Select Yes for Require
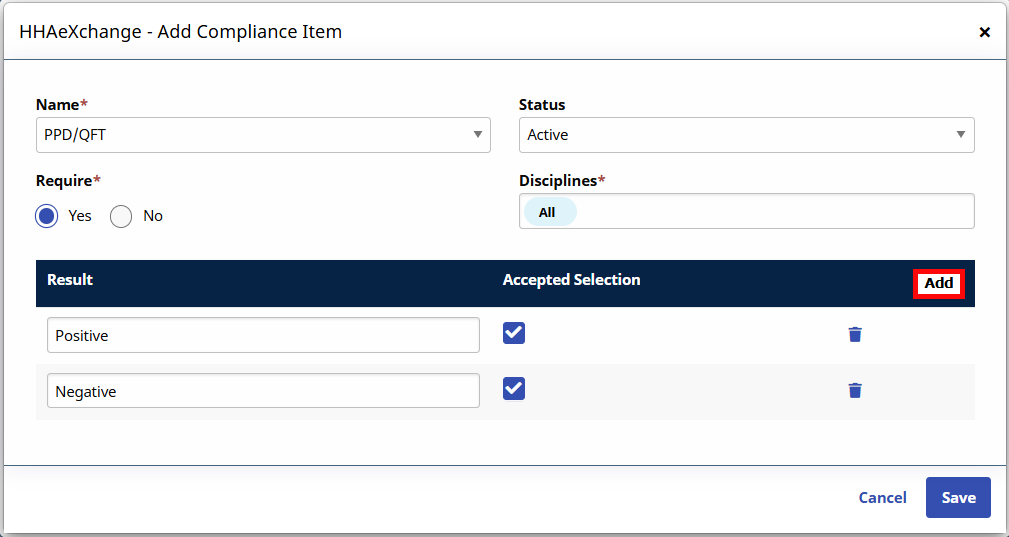This screenshot has height=537, width=1009. tap(47, 216)
